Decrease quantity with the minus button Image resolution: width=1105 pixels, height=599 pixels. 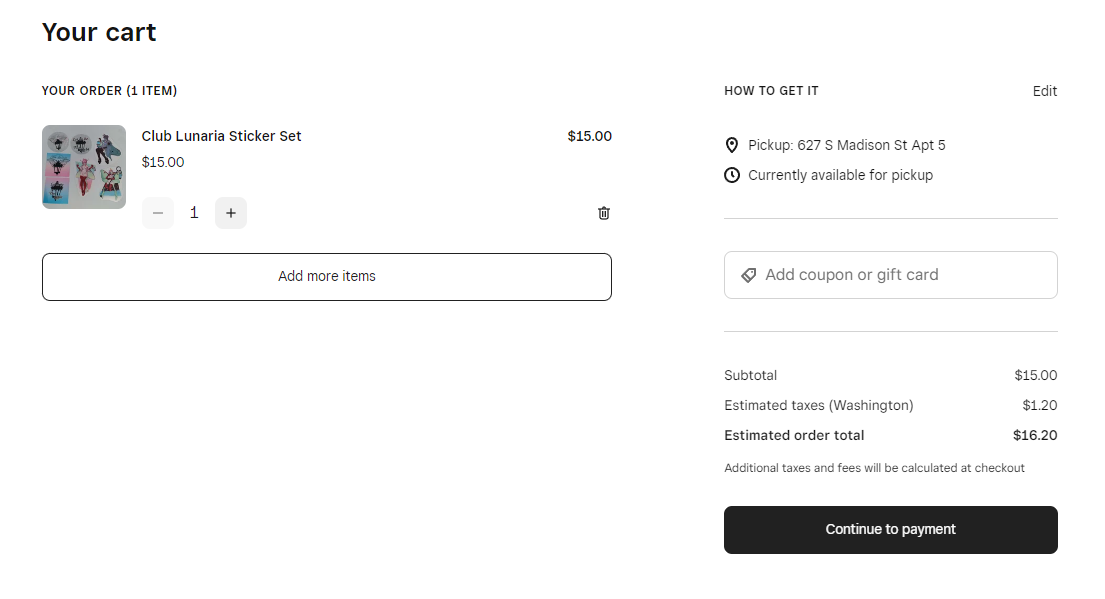158,213
